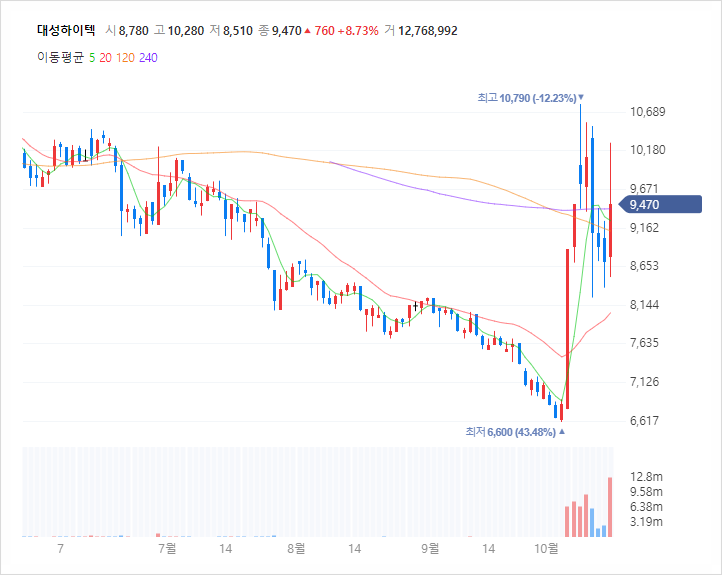Click the stock name 대성하이텍
Screen dimensions: 722x575
click(x=66, y=31)
